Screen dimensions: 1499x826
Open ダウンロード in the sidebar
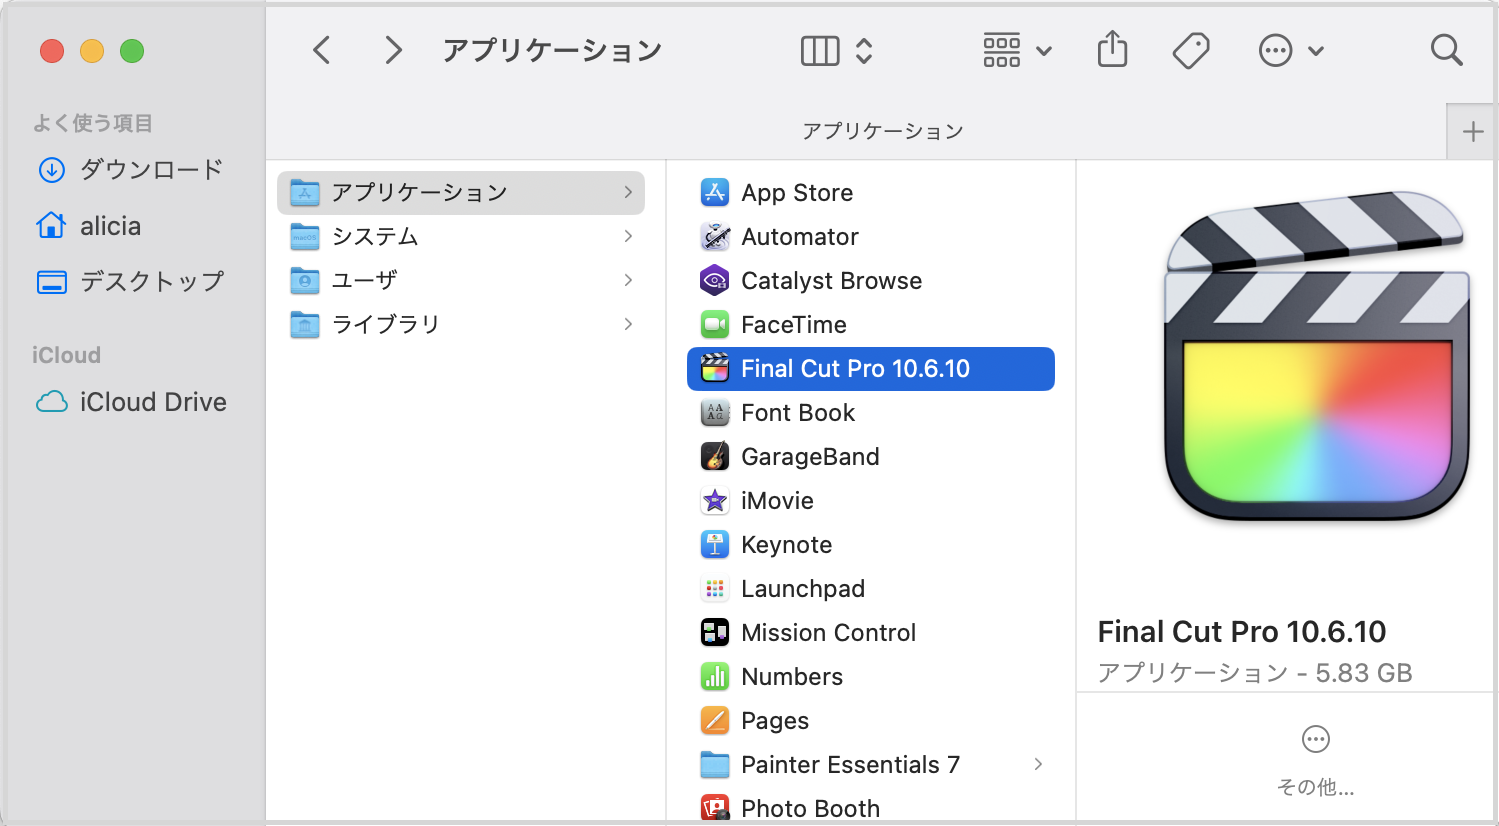pyautogui.click(x=151, y=170)
